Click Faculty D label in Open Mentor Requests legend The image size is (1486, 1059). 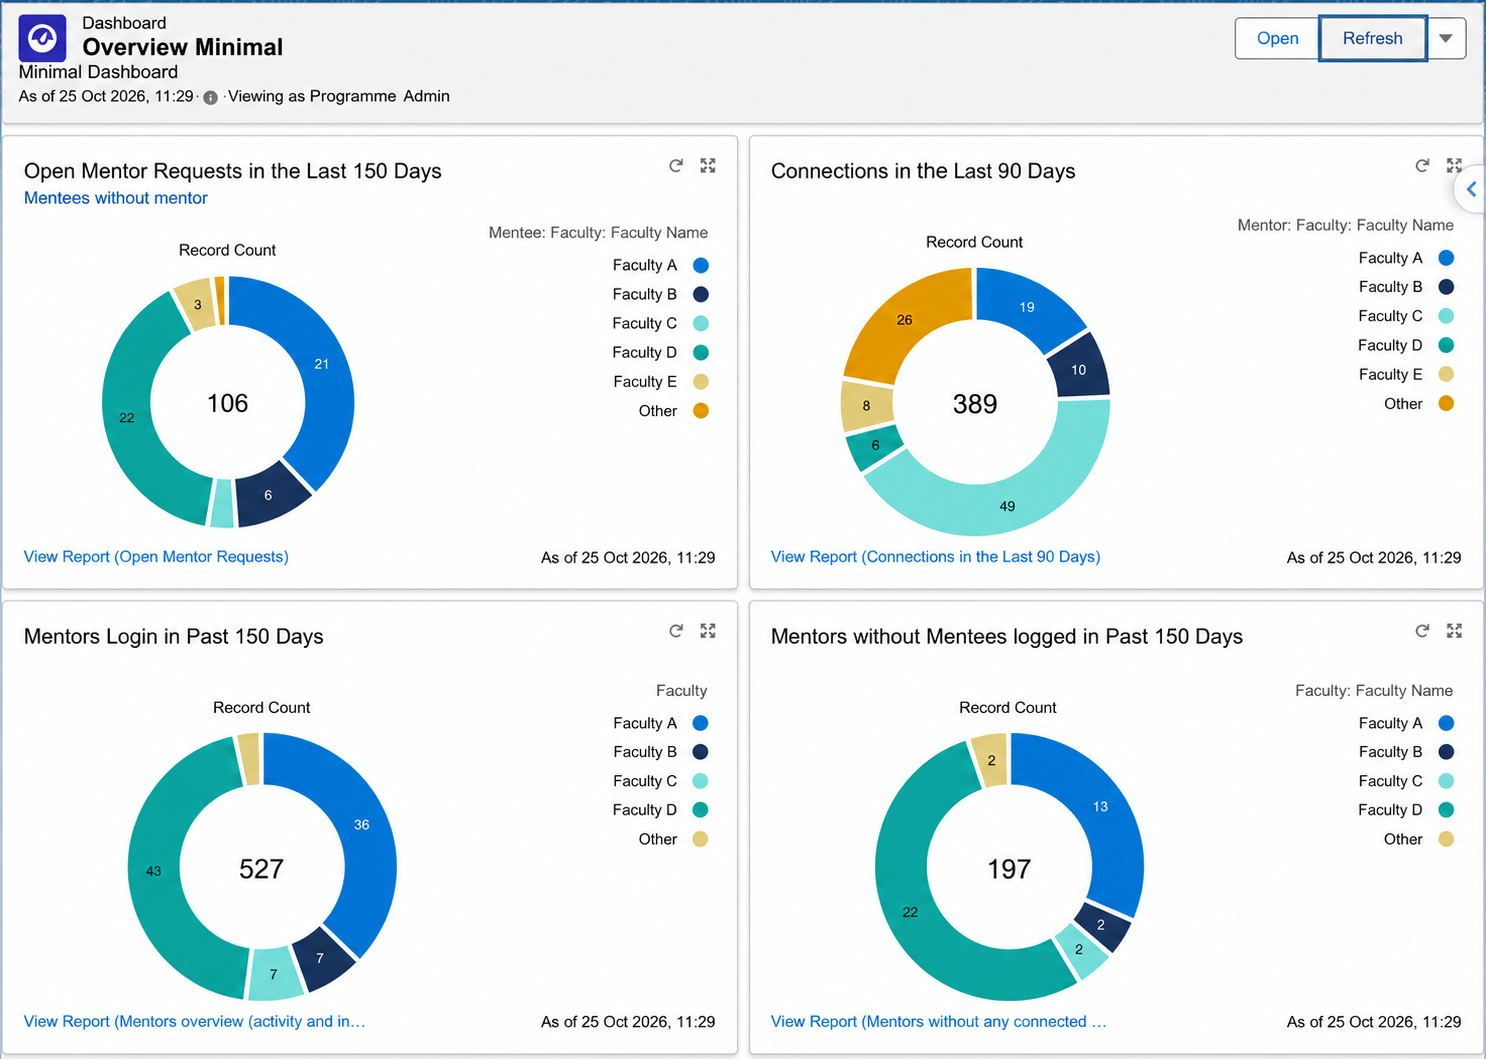(645, 352)
